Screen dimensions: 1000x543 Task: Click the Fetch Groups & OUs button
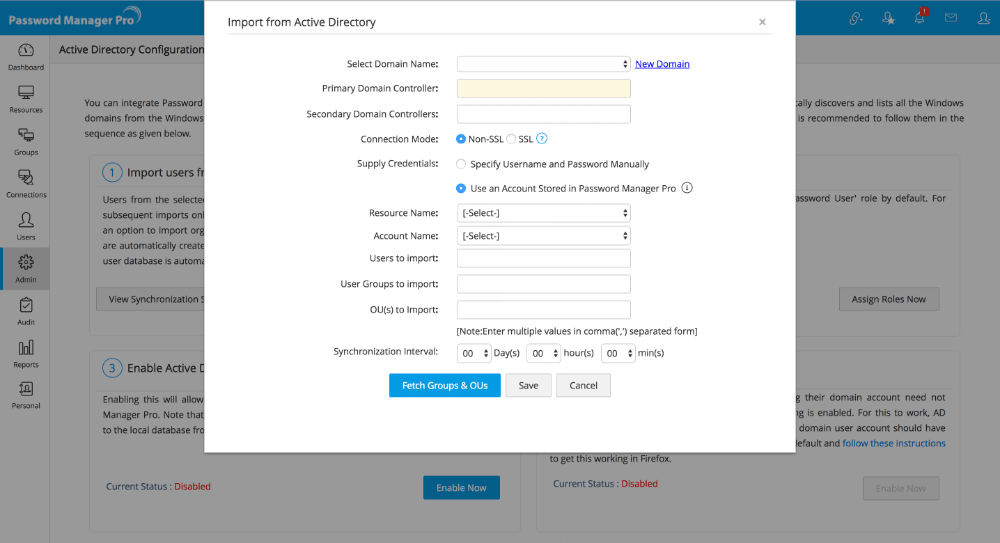(445, 385)
